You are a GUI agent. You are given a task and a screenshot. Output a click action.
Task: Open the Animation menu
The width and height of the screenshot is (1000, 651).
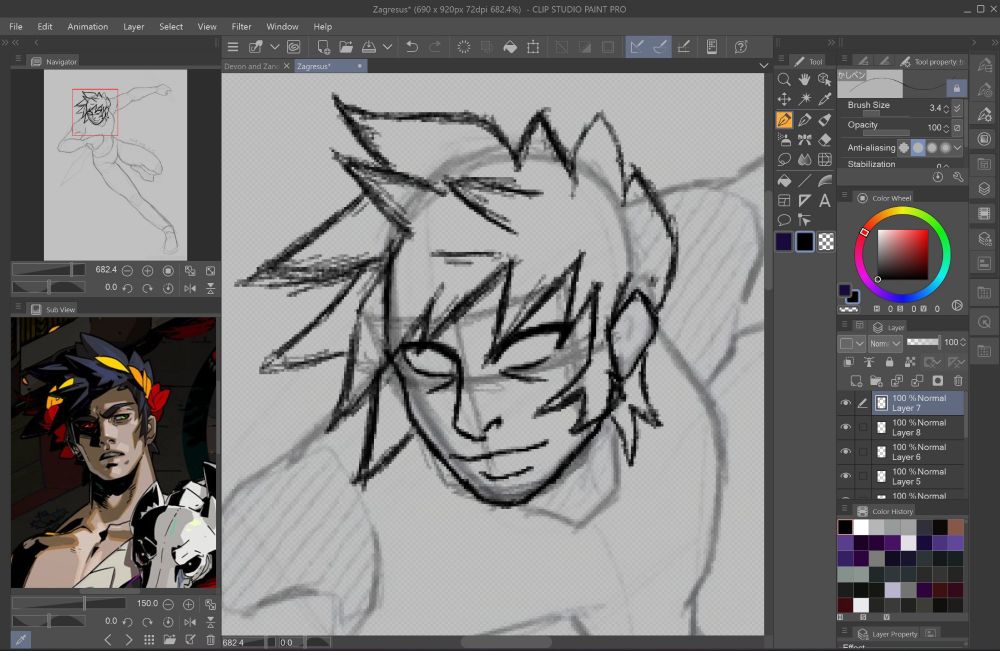coord(88,27)
